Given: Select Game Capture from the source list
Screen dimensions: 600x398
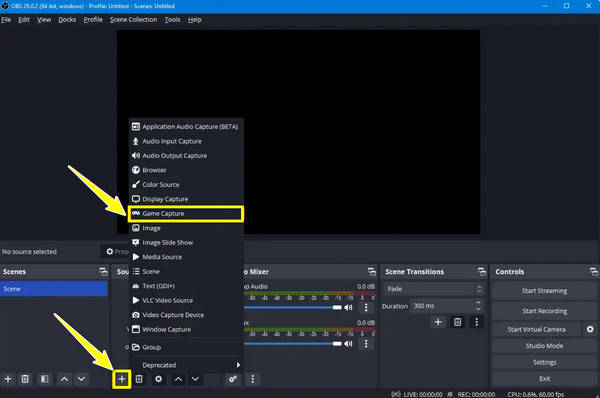Looking at the screenshot, I should pos(186,214).
